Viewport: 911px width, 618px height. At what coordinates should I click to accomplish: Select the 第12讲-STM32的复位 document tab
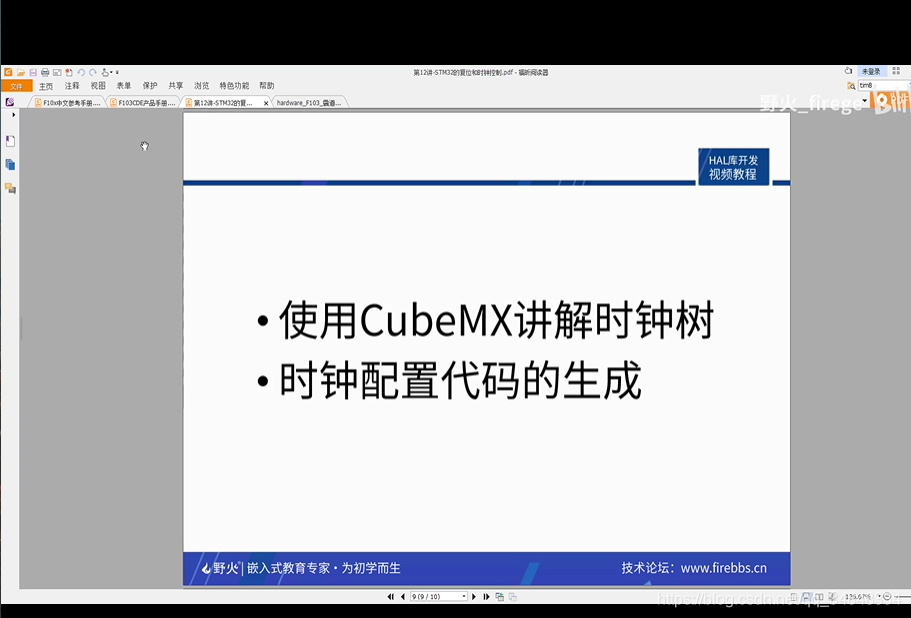coord(223,103)
